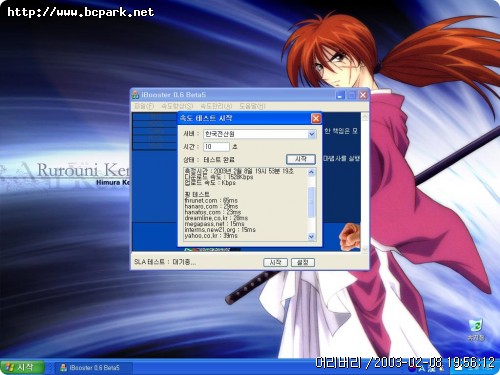Click results list scroll up arrow
This screenshot has width=500, height=375.
coord(311,172)
